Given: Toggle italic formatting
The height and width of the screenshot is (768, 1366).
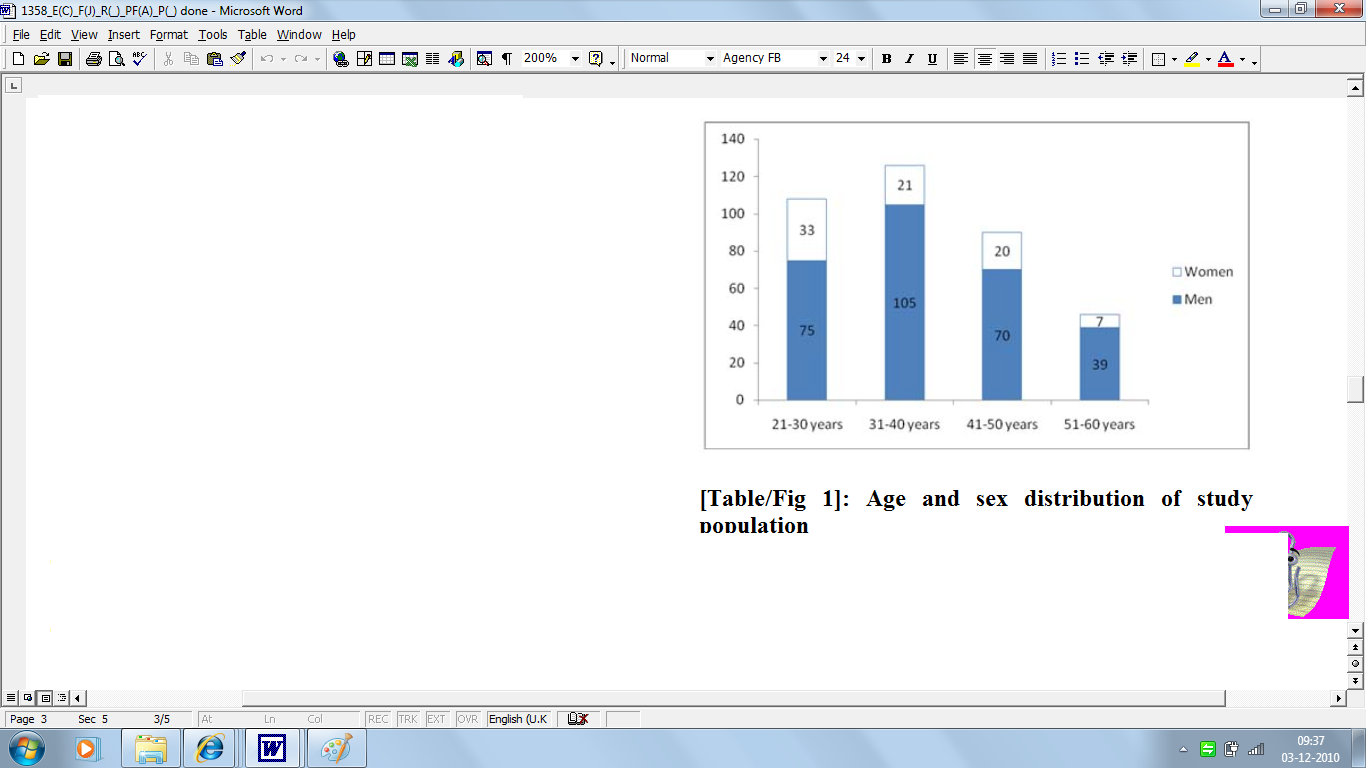Looking at the screenshot, I should [909, 59].
